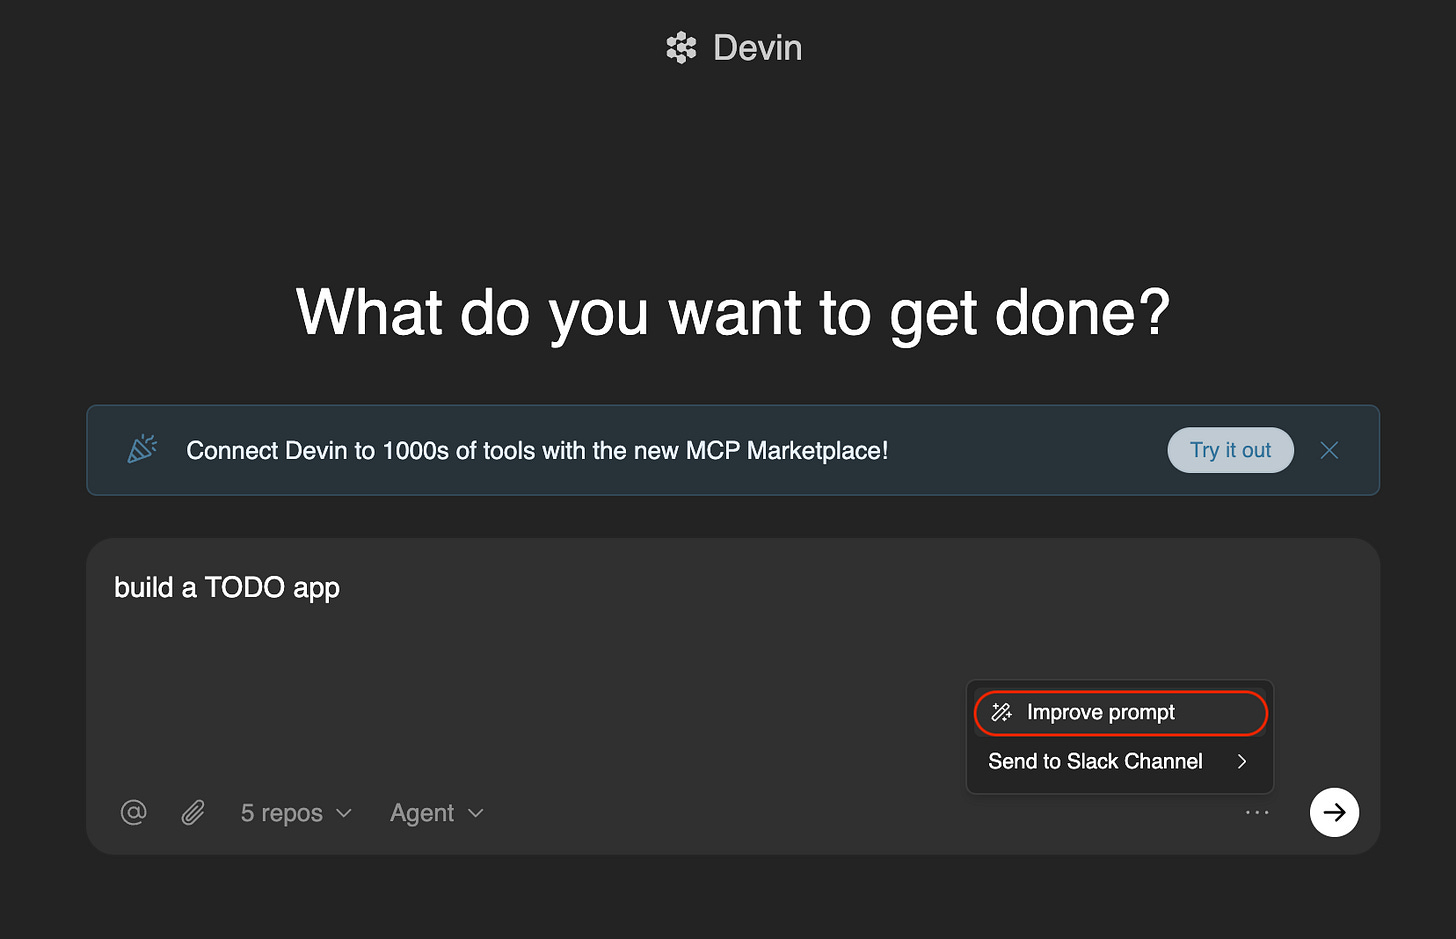Click the Devin title text

(x=757, y=48)
